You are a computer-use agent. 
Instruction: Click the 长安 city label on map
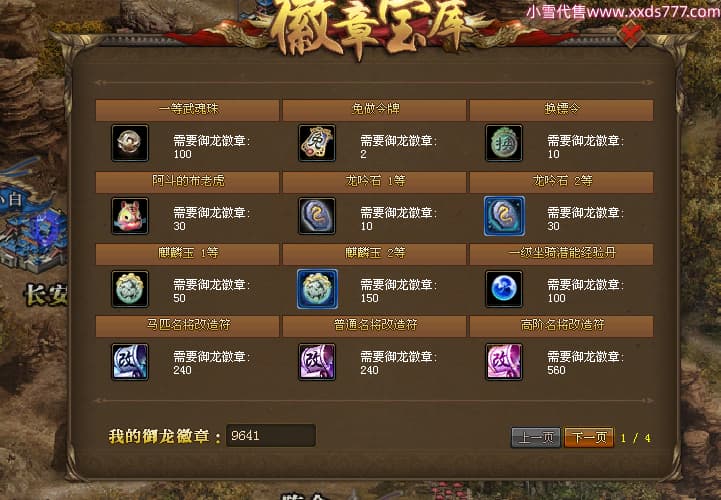46,295
